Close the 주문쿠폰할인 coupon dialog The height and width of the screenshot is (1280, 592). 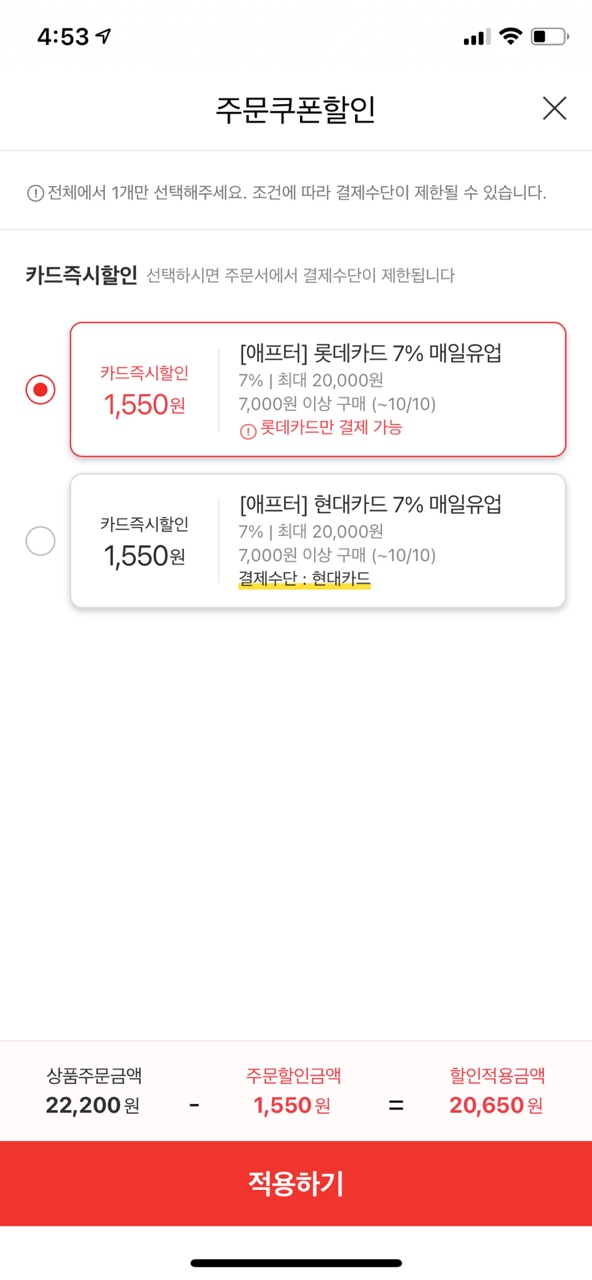click(554, 109)
